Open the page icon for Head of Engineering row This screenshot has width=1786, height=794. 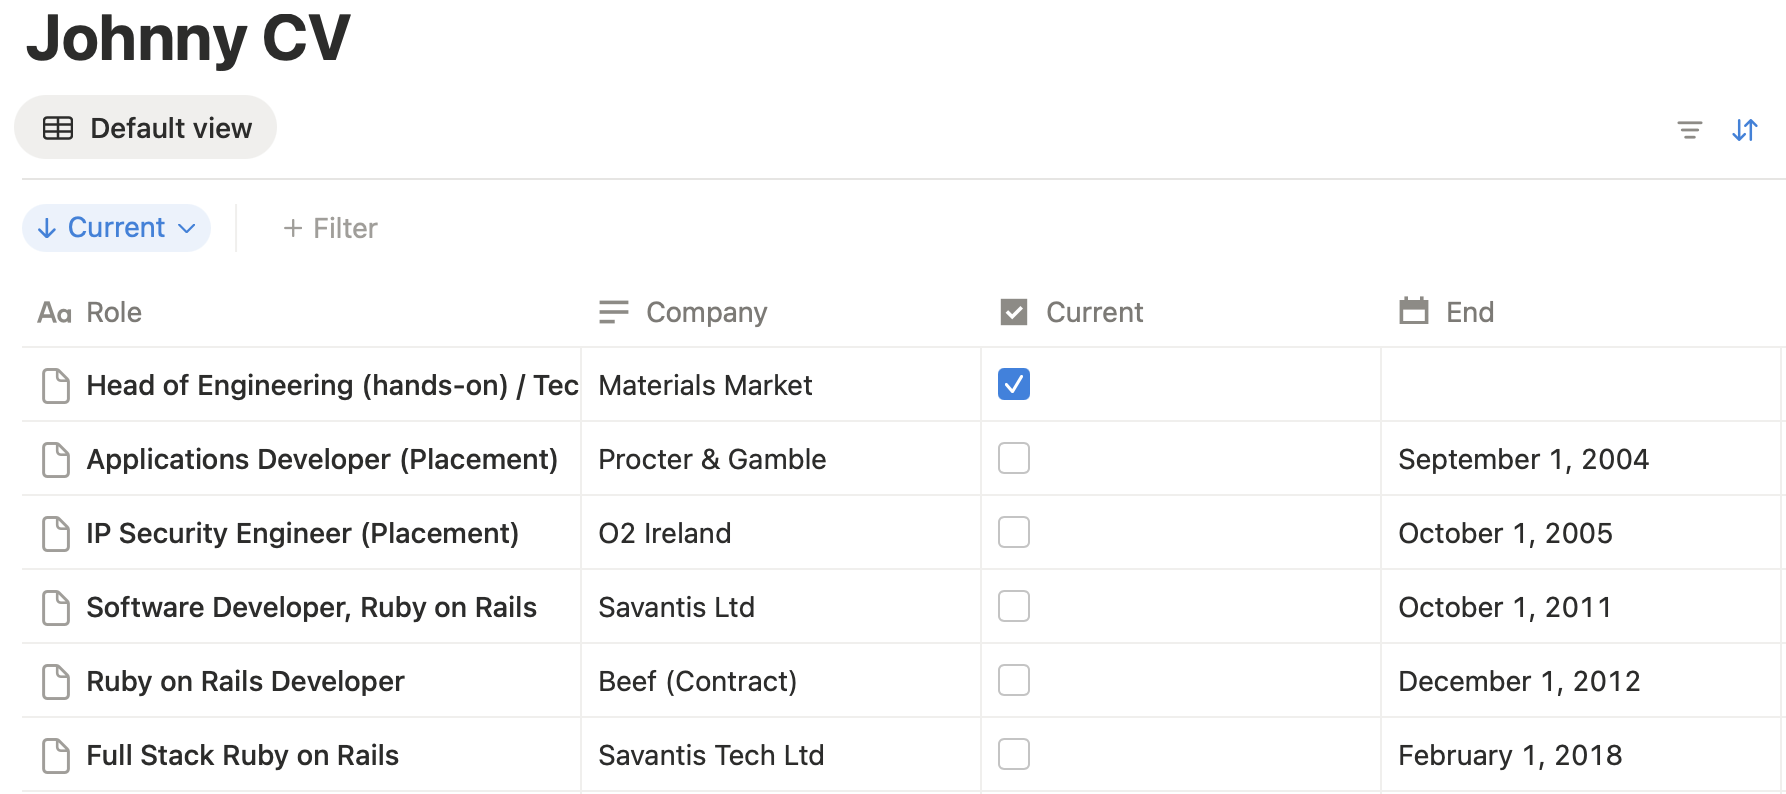[55, 385]
